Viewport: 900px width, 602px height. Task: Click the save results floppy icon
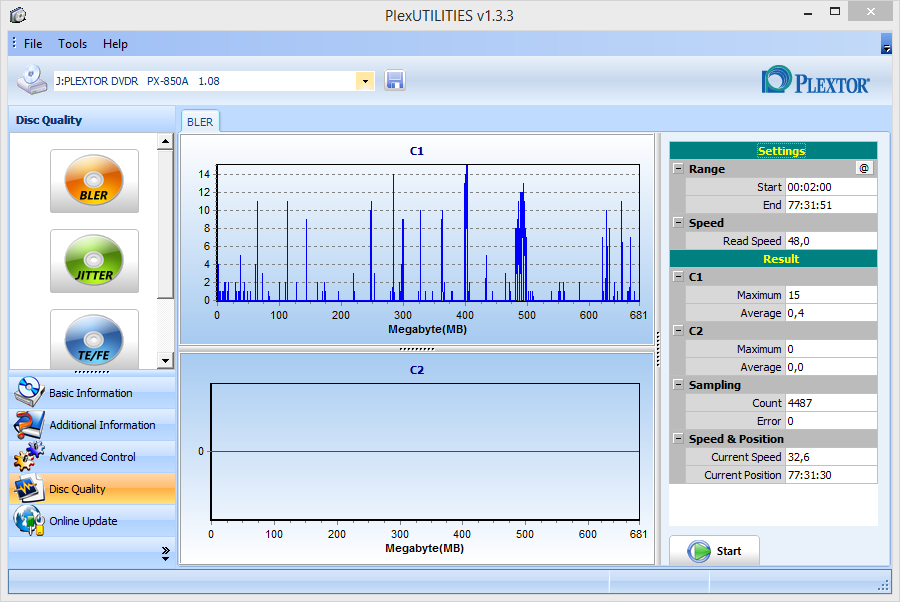(394, 80)
